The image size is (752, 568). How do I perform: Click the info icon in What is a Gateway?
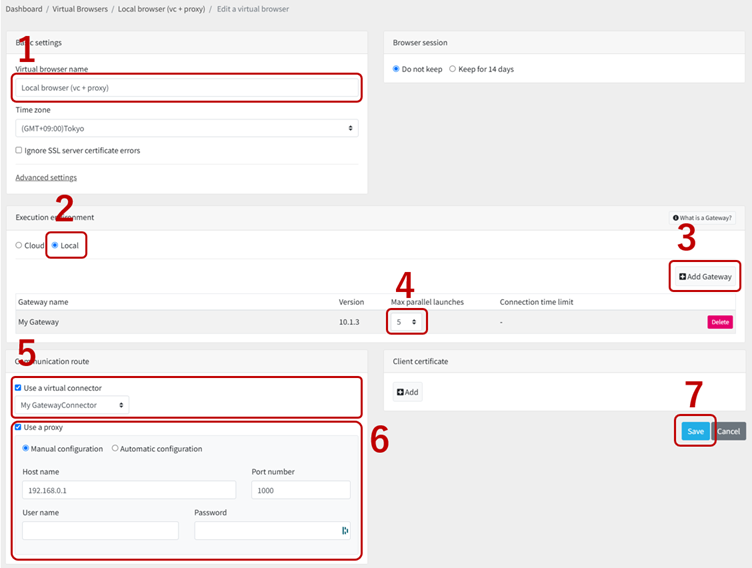(x=675, y=218)
